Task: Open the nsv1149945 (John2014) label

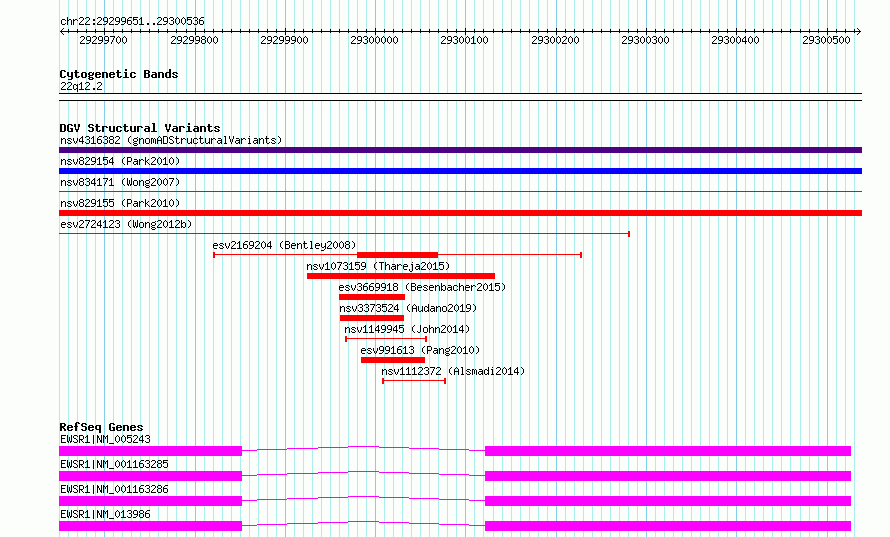Action: tap(407, 329)
